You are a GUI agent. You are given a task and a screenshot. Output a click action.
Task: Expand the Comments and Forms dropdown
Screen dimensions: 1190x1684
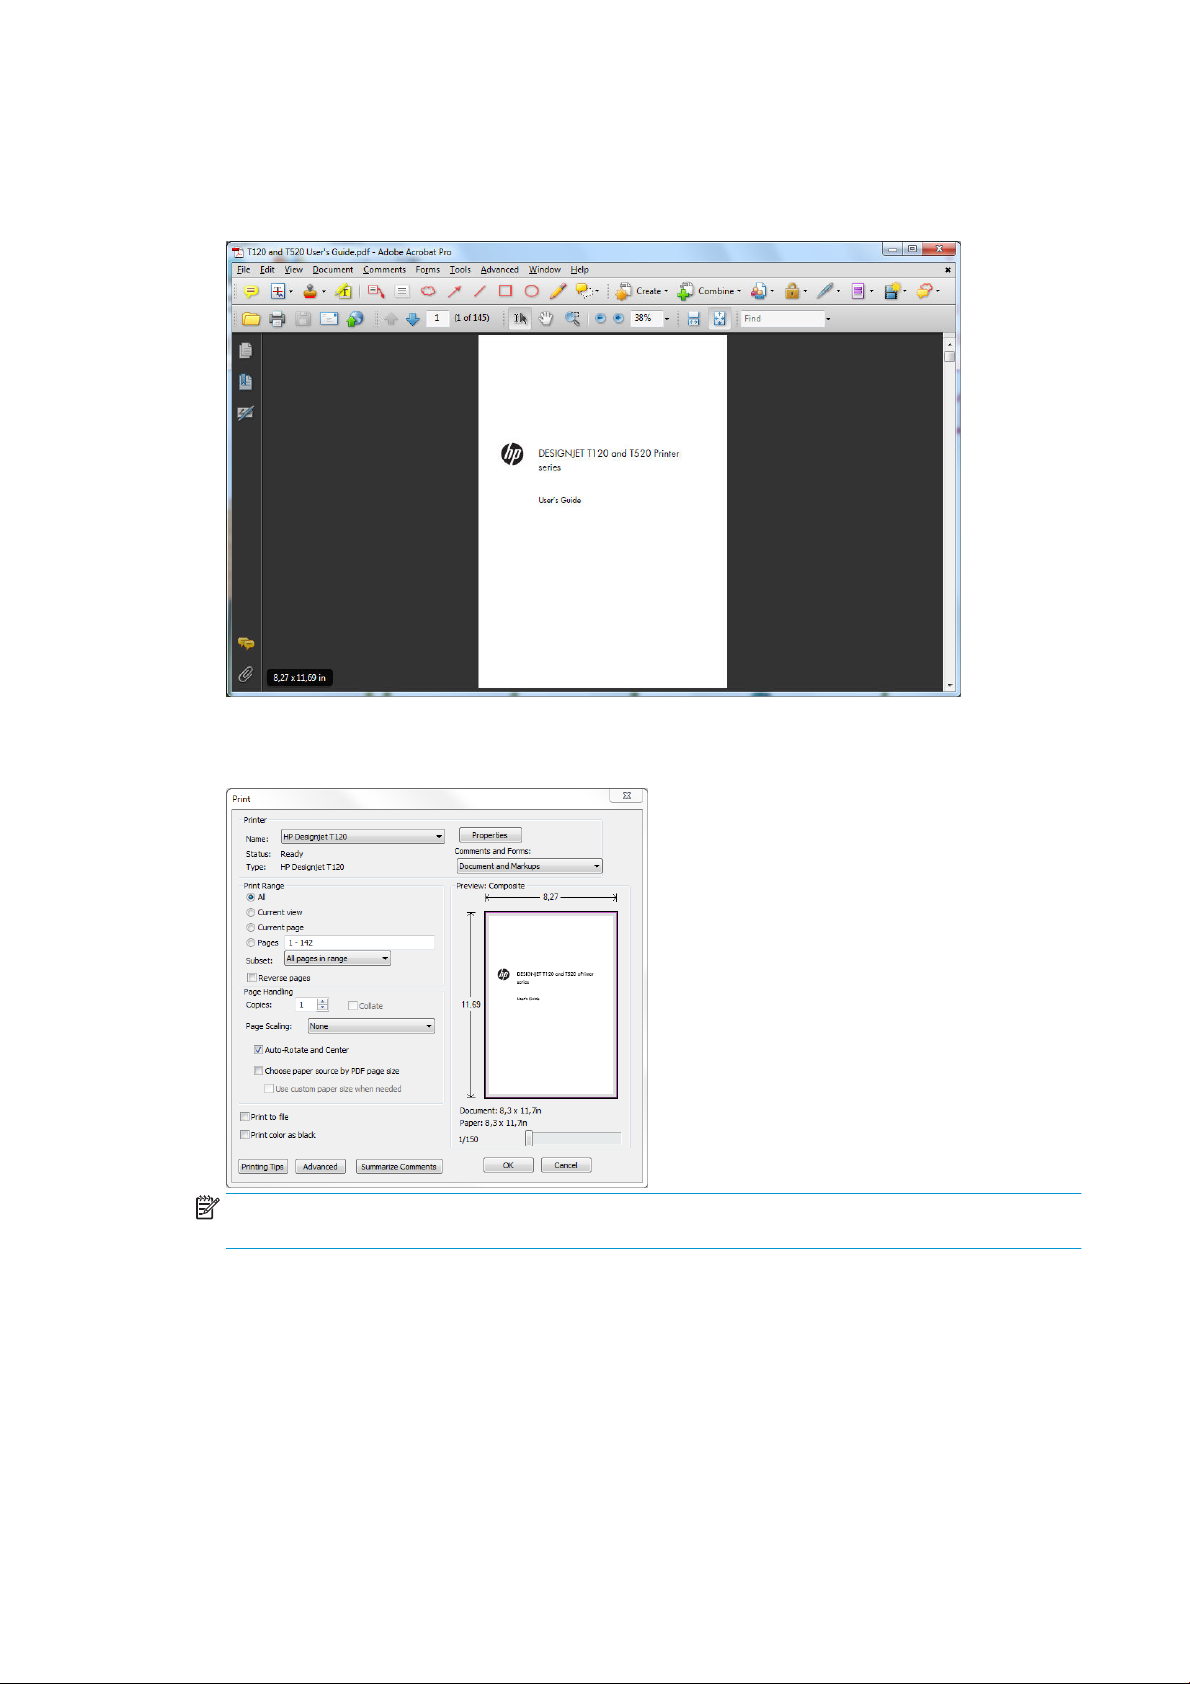tap(597, 866)
